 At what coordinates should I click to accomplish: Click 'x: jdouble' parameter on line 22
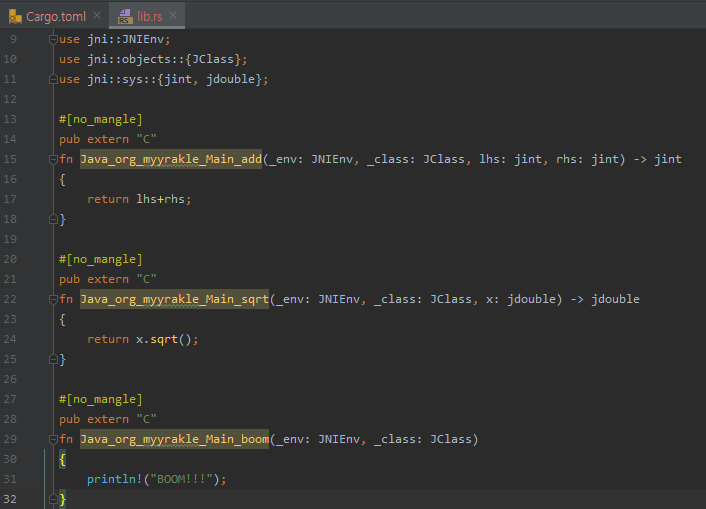click(x=520, y=299)
